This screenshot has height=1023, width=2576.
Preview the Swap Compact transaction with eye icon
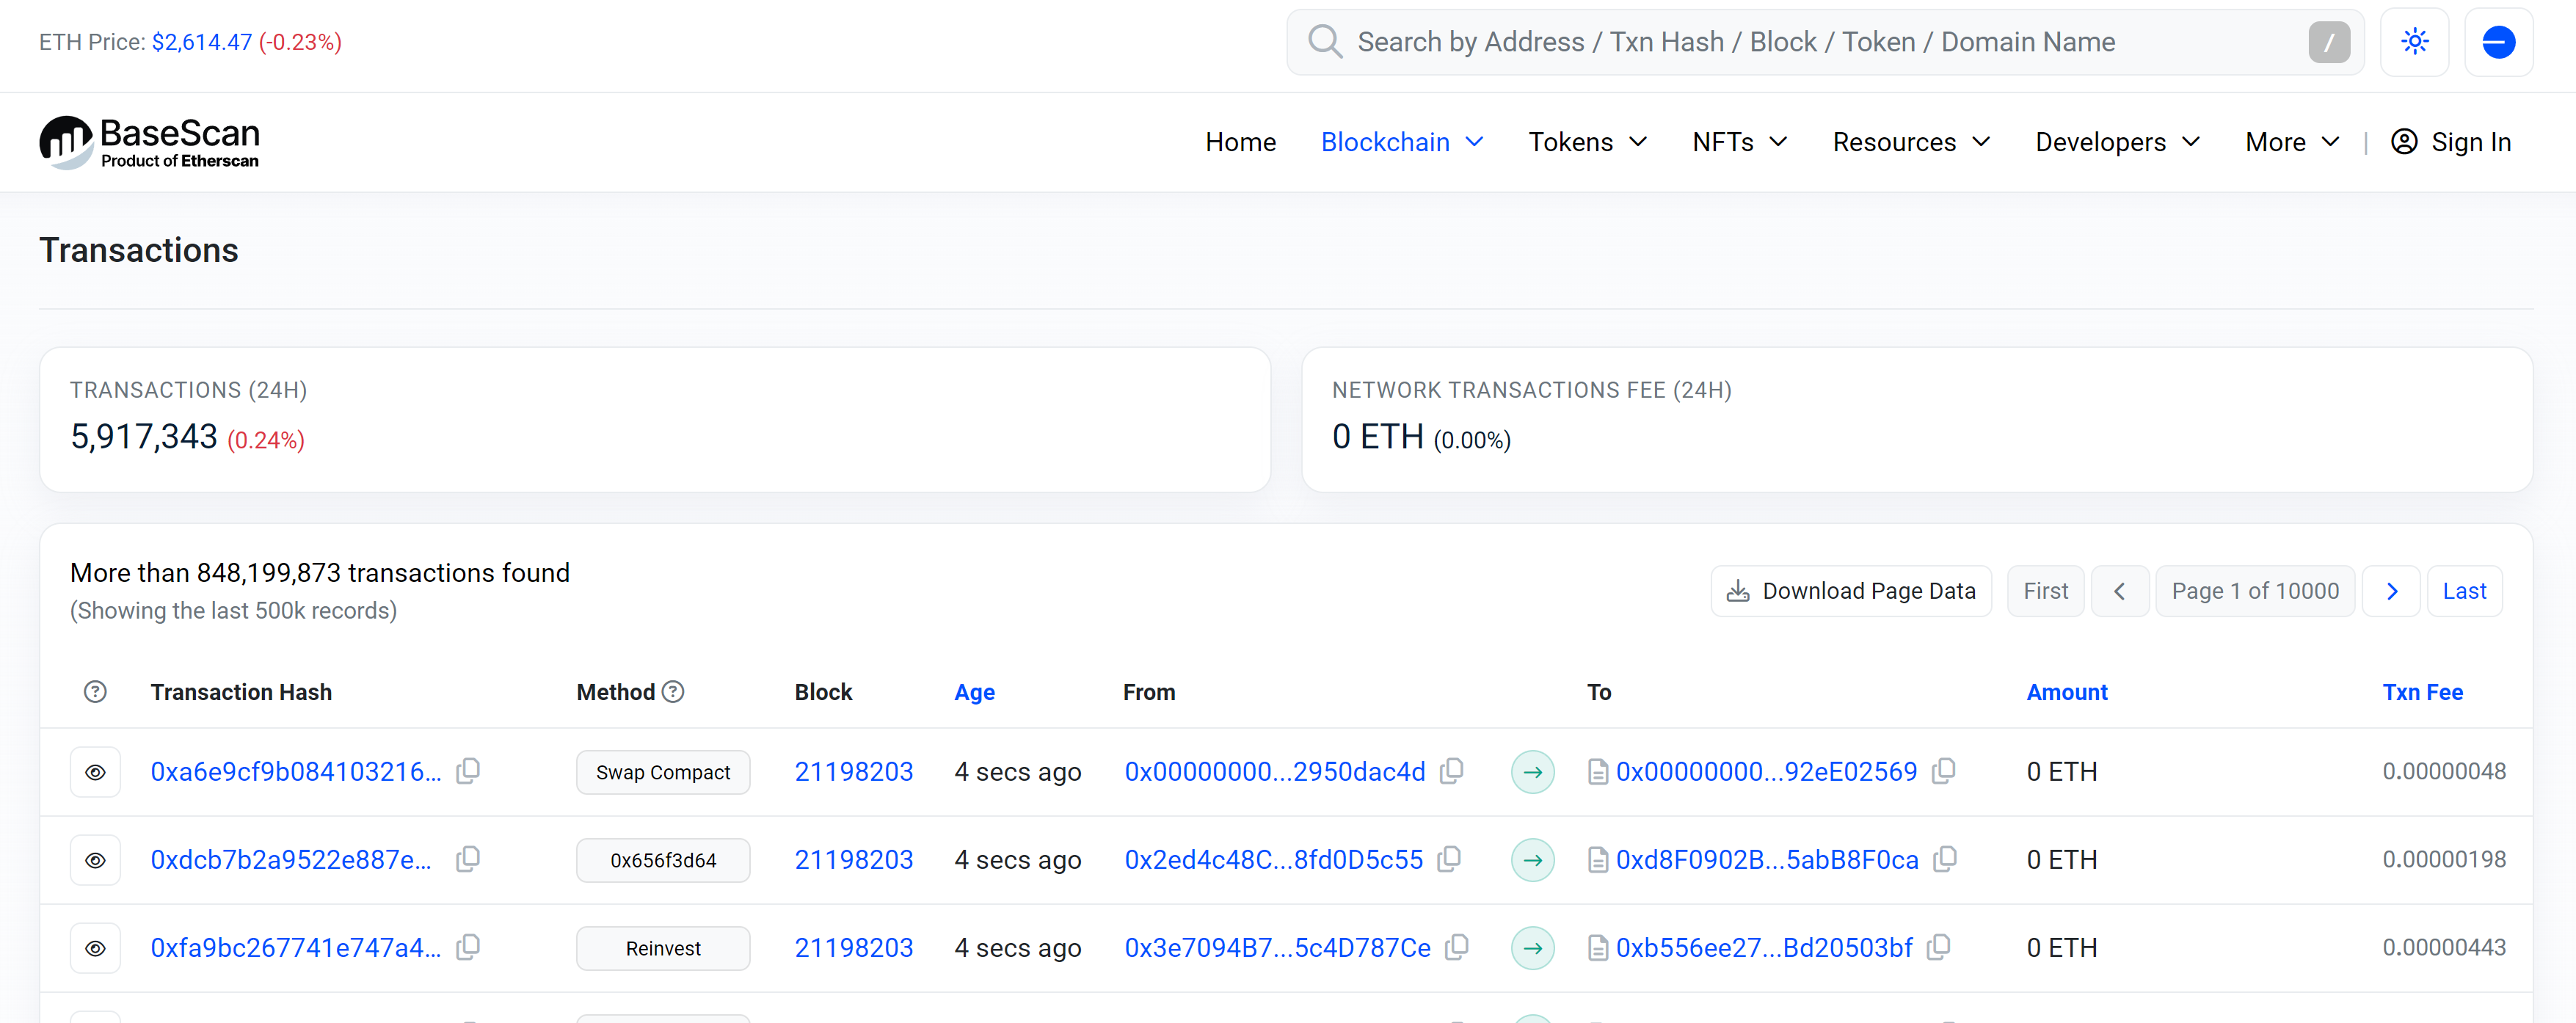point(95,772)
